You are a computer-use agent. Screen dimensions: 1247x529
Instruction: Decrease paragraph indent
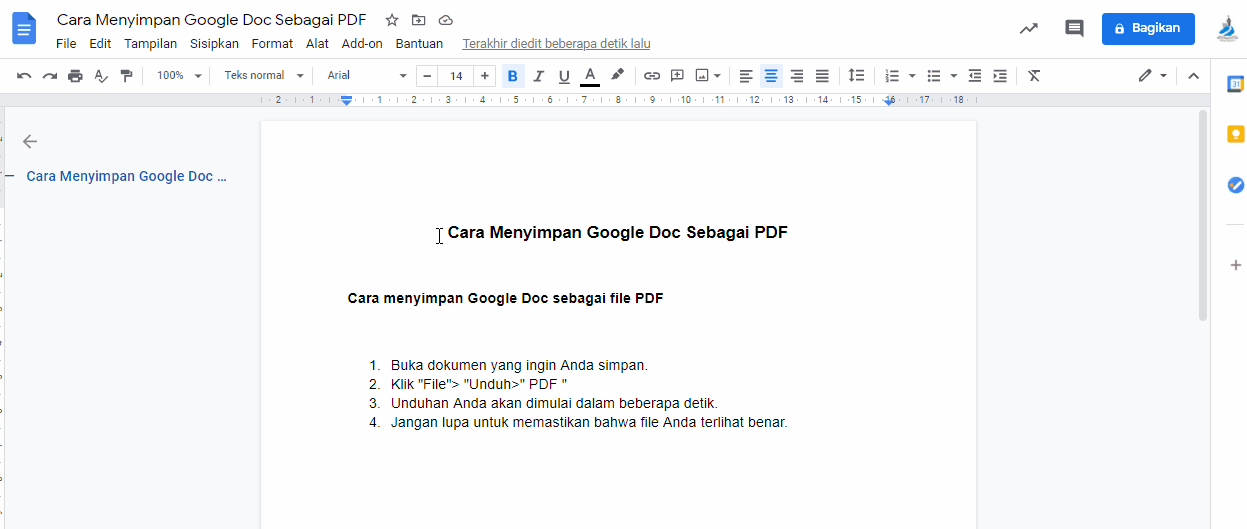974,76
